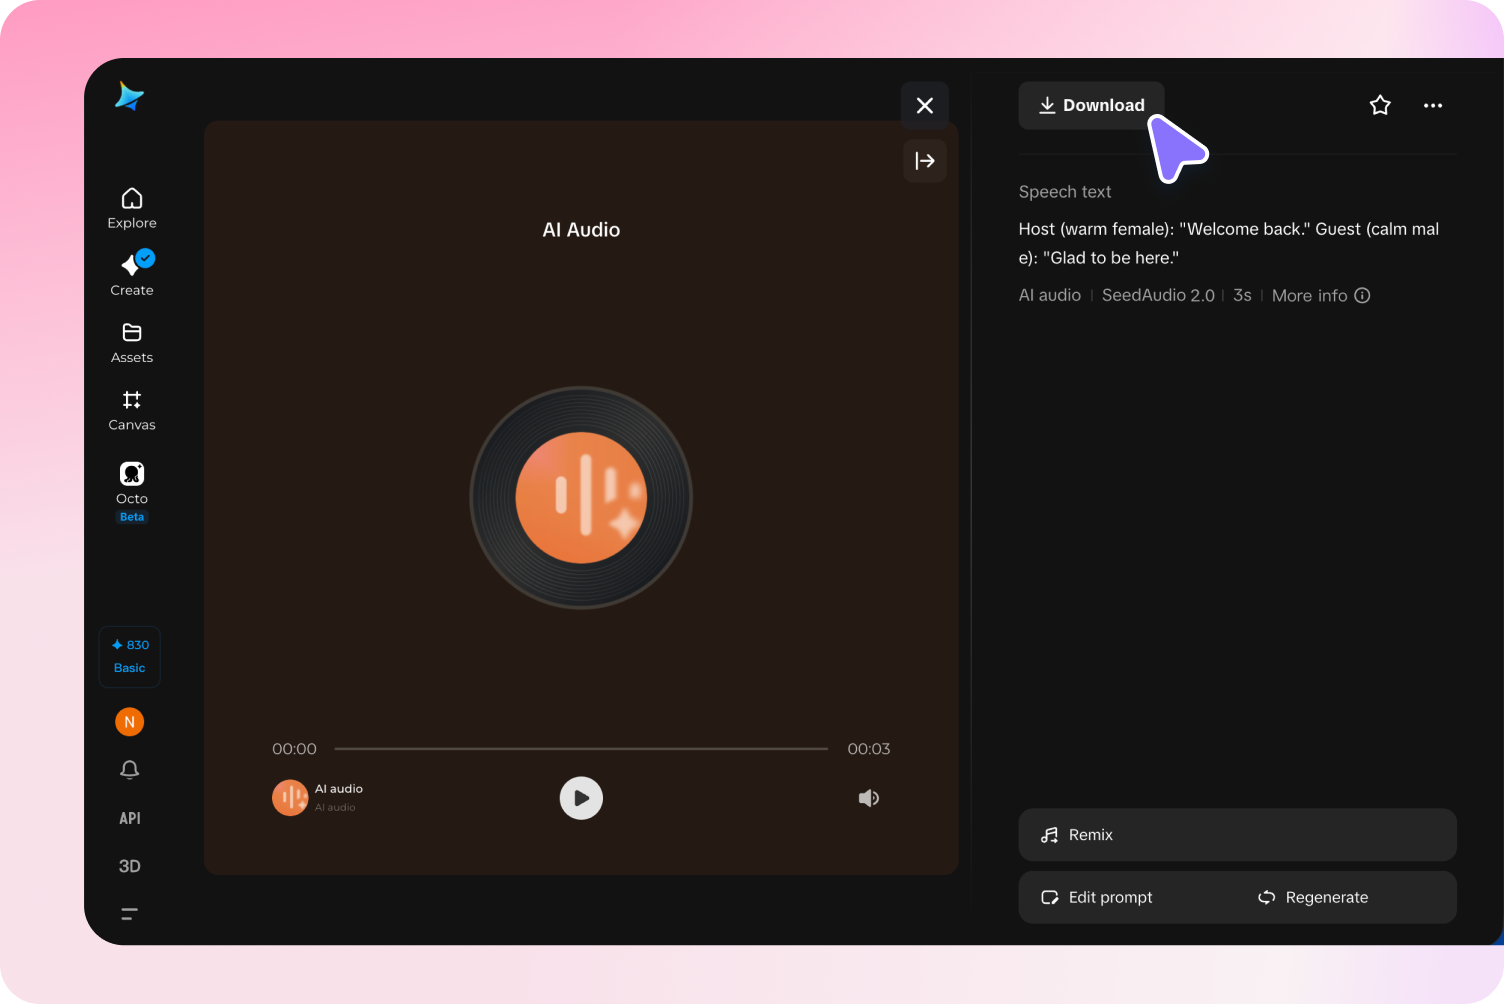Open the notifications bell

point(130,769)
